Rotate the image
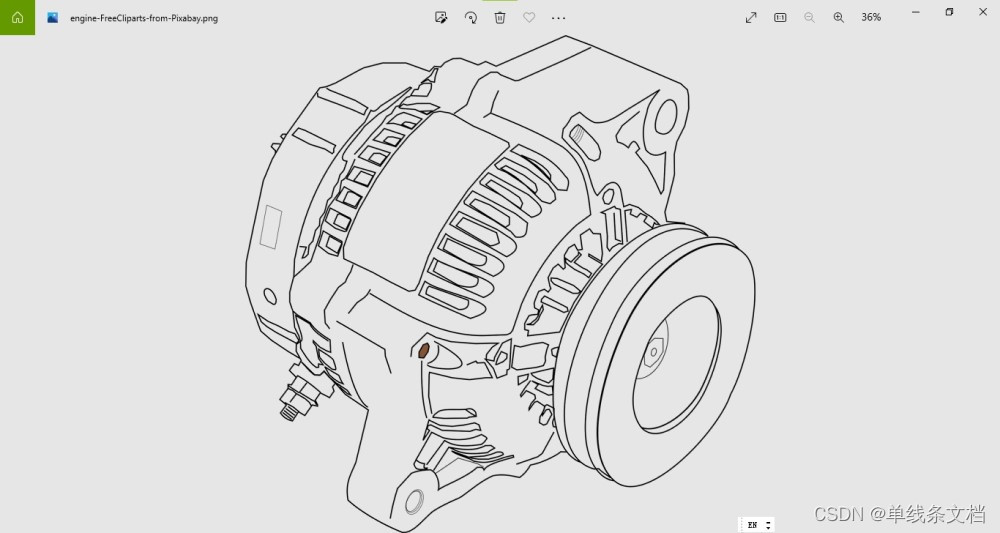The image size is (1000, 533). (x=471, y=17)
